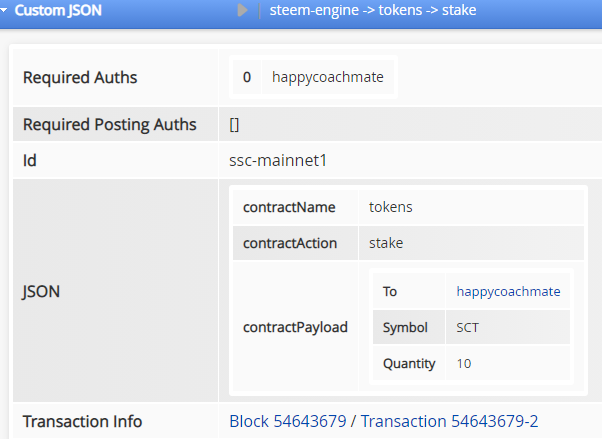Click the Required Auths label
602x439 pixels.
(80, 78)
